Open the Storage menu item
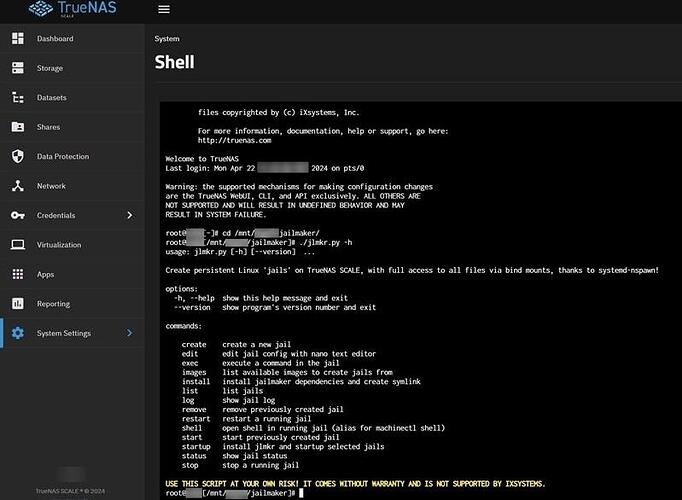 (50, 68)
